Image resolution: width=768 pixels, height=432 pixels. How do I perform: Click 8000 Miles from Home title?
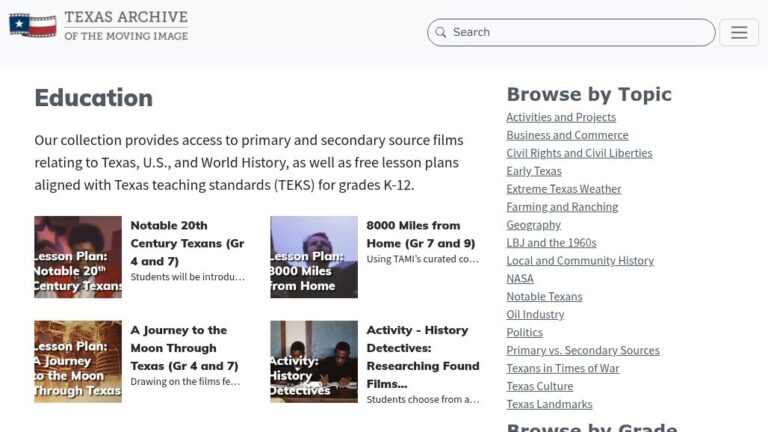421,235
